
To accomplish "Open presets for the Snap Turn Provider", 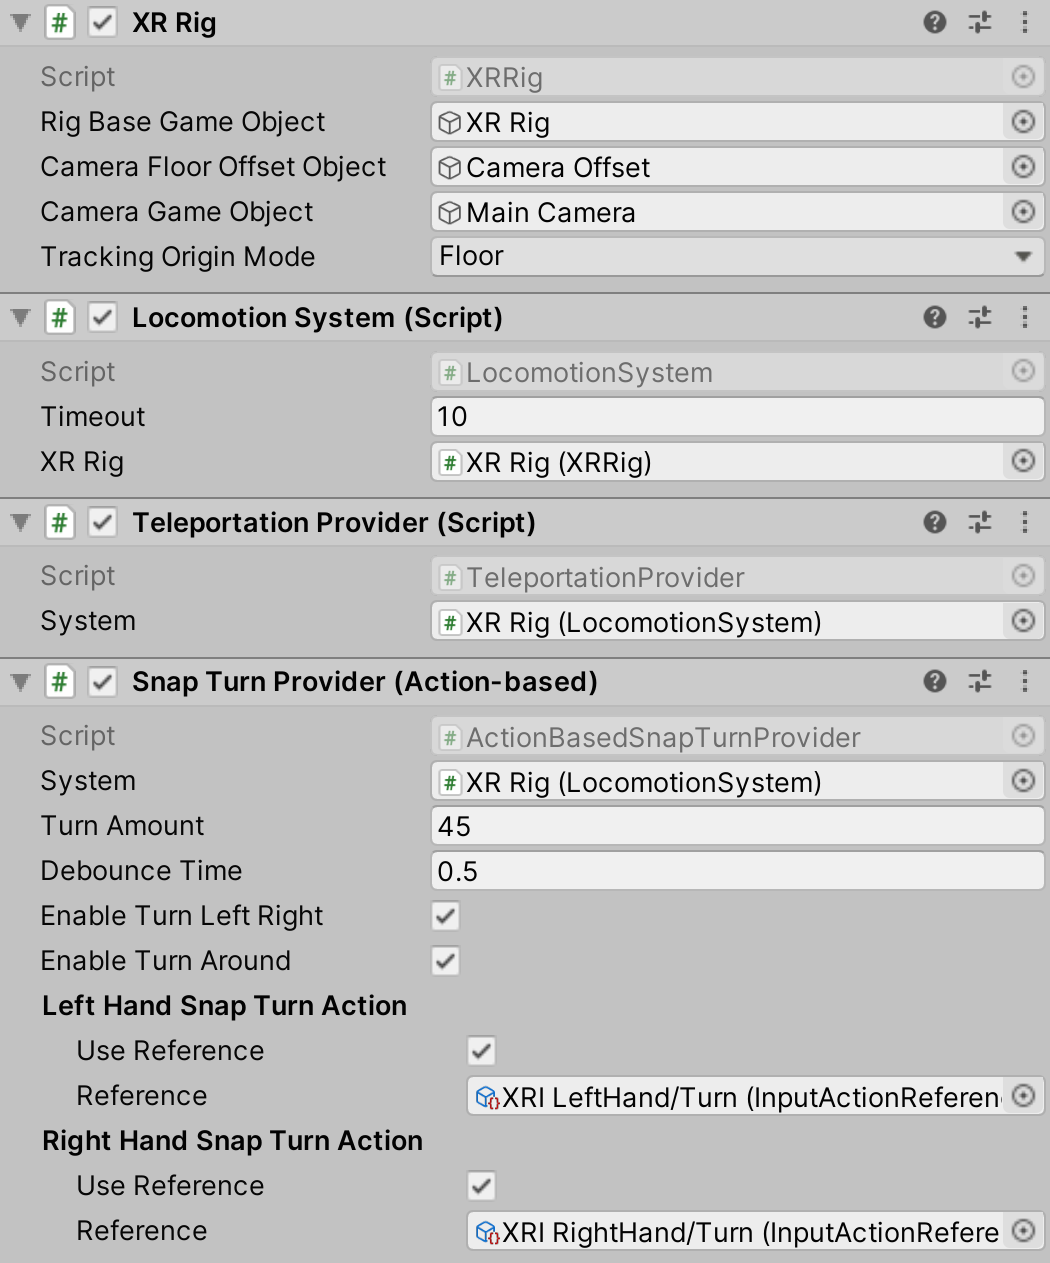I will [x=979, y=681].
